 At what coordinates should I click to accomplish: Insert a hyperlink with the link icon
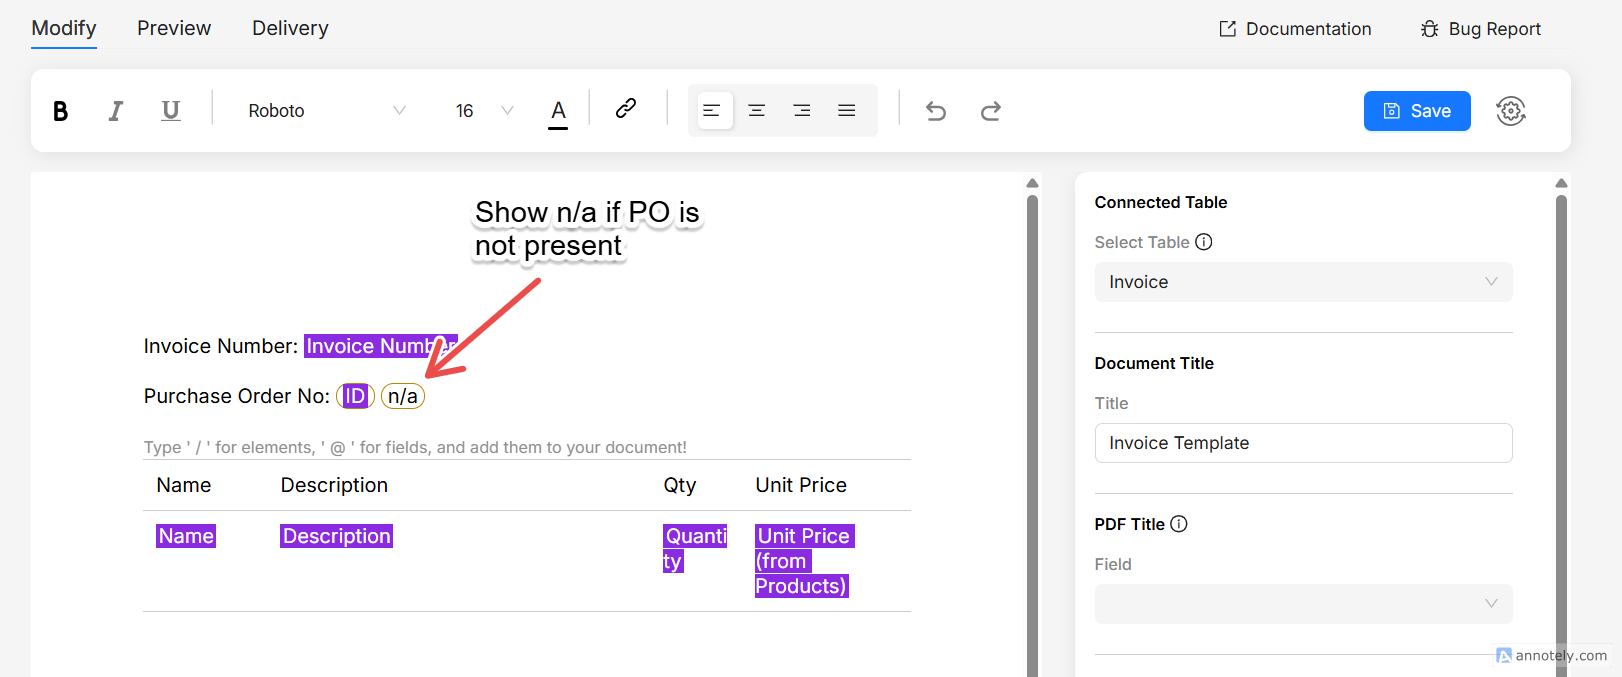(x=626, y=108)
